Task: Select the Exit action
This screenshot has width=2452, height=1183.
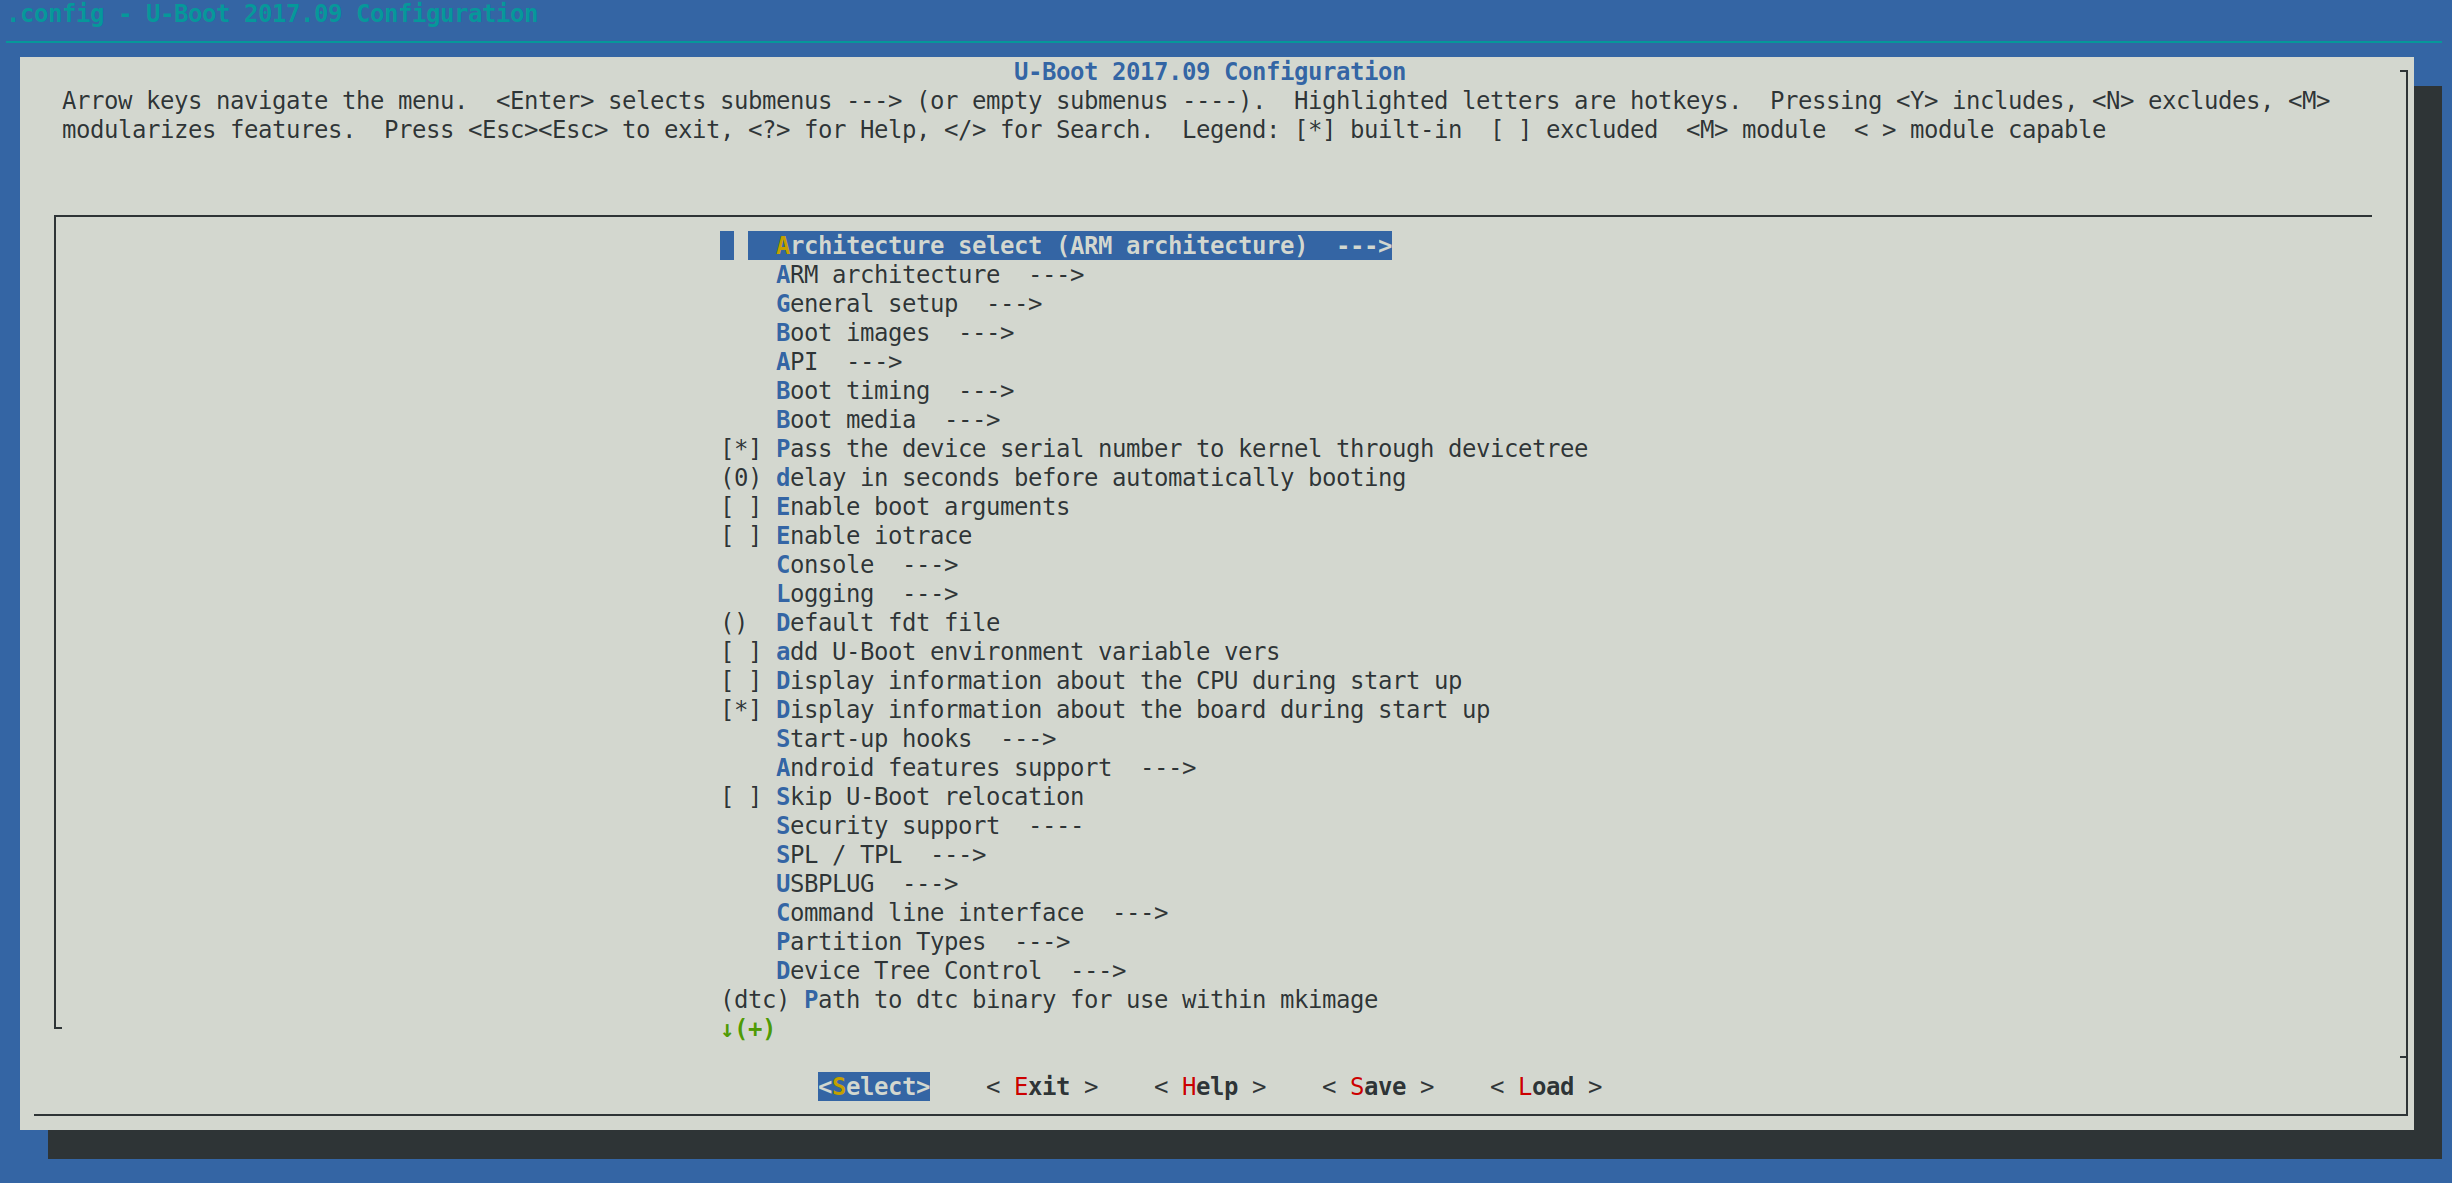Action: (1041, 1086)
